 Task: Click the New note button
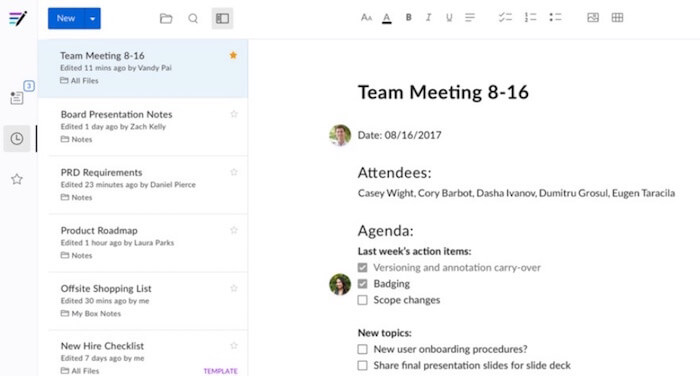point(66,18)
